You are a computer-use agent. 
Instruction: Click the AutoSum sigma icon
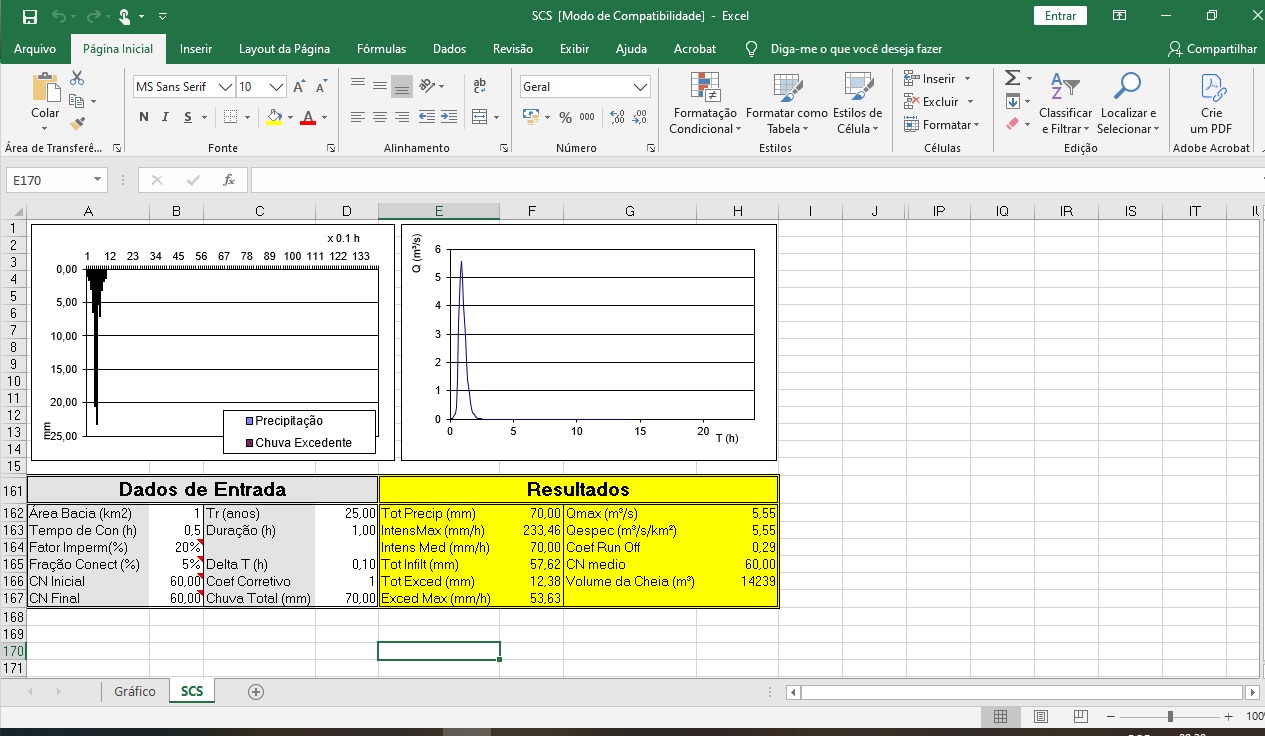pos(1012,78)
